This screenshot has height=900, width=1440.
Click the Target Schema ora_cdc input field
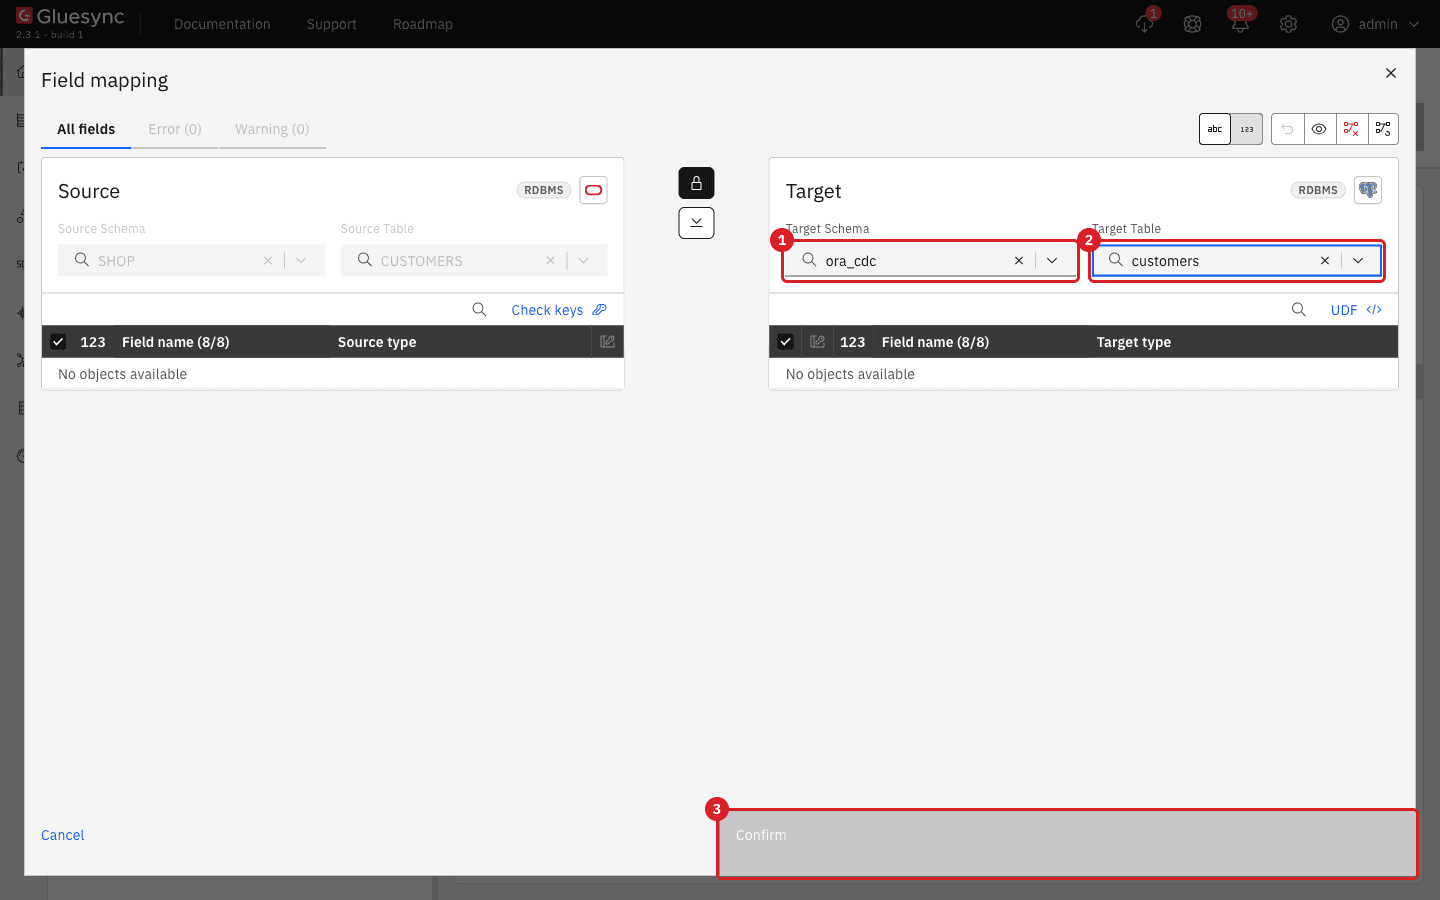click(930, 261)
